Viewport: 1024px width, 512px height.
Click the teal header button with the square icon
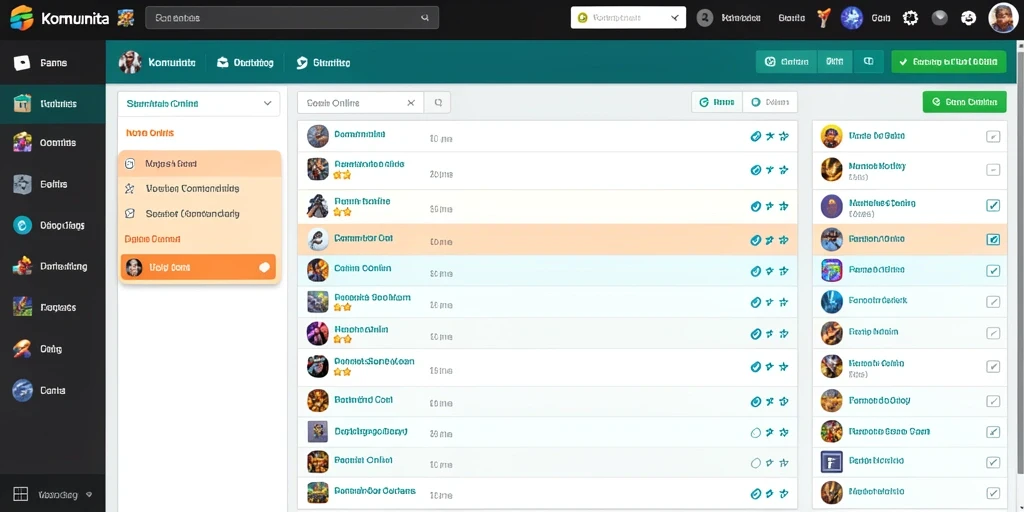pos(868,62)
